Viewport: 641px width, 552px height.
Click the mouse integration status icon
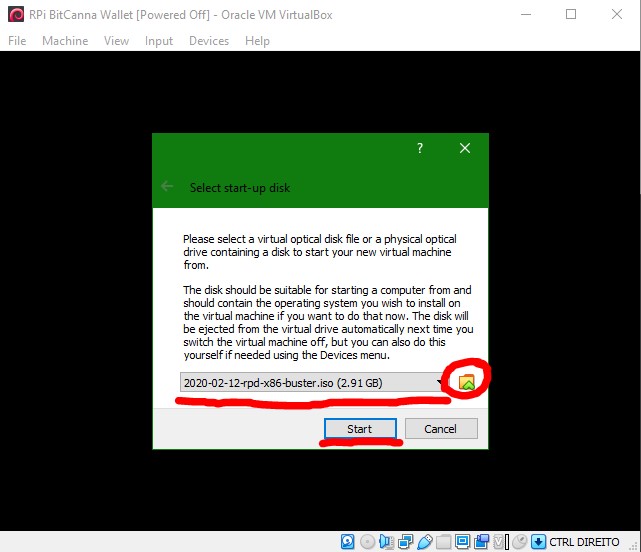520,542
